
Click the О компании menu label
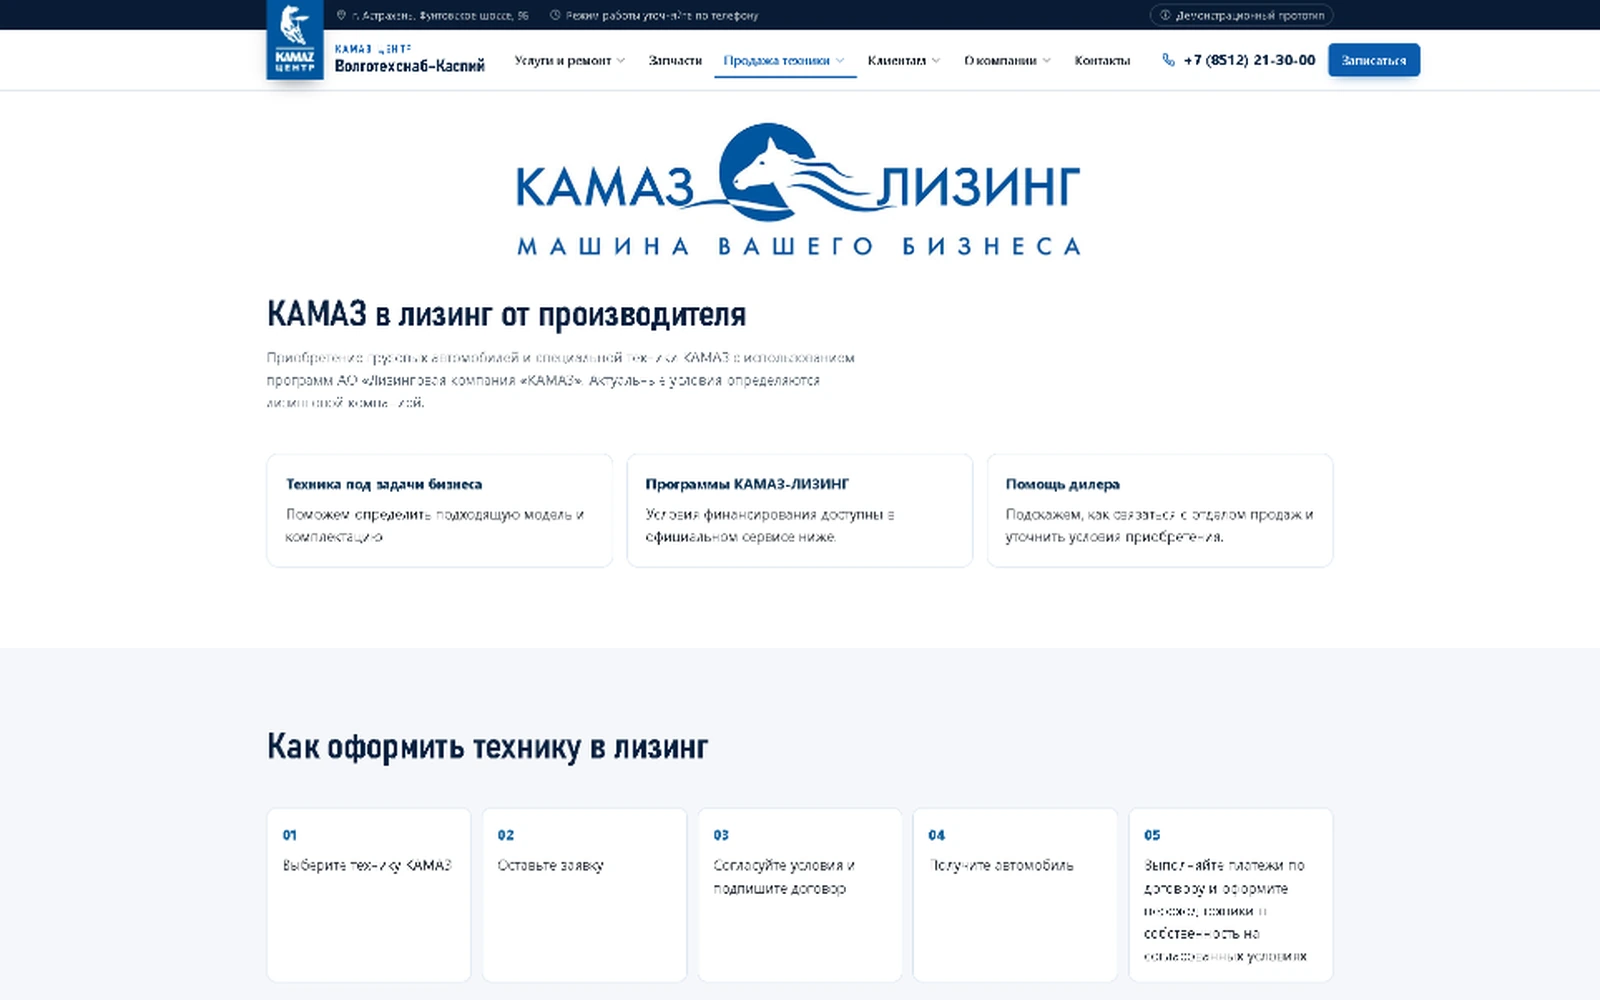tap(1000, 60)
